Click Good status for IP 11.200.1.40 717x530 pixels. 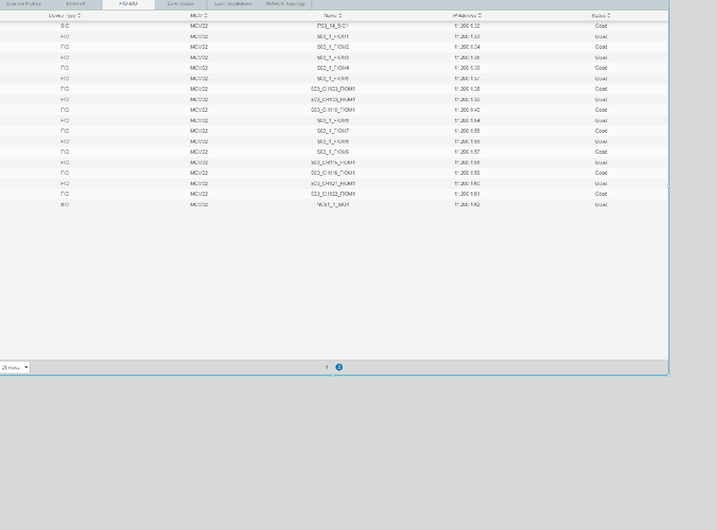[601, 110]
